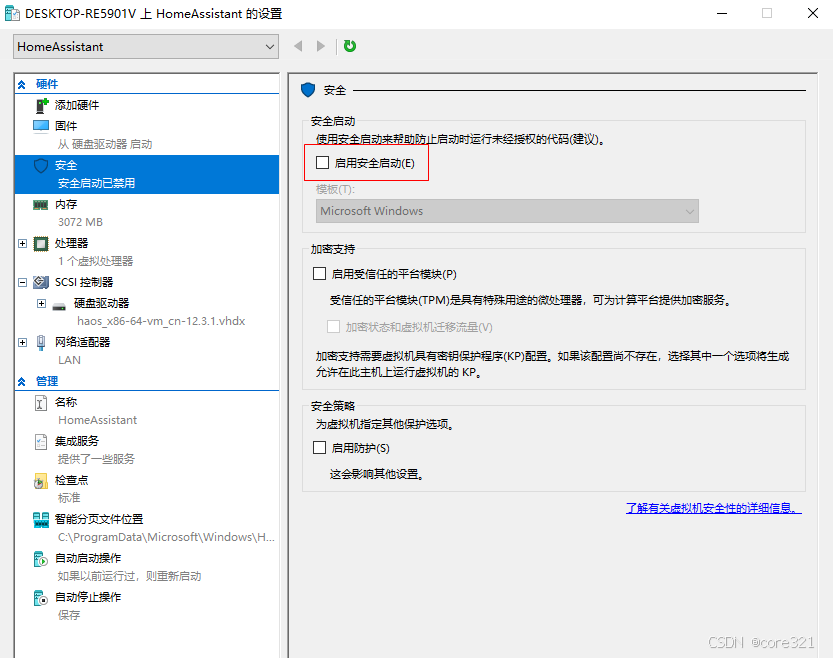Select the 固件 settings item
The width and height of the screenshot is (833, 658).
(x=66, y=126)
